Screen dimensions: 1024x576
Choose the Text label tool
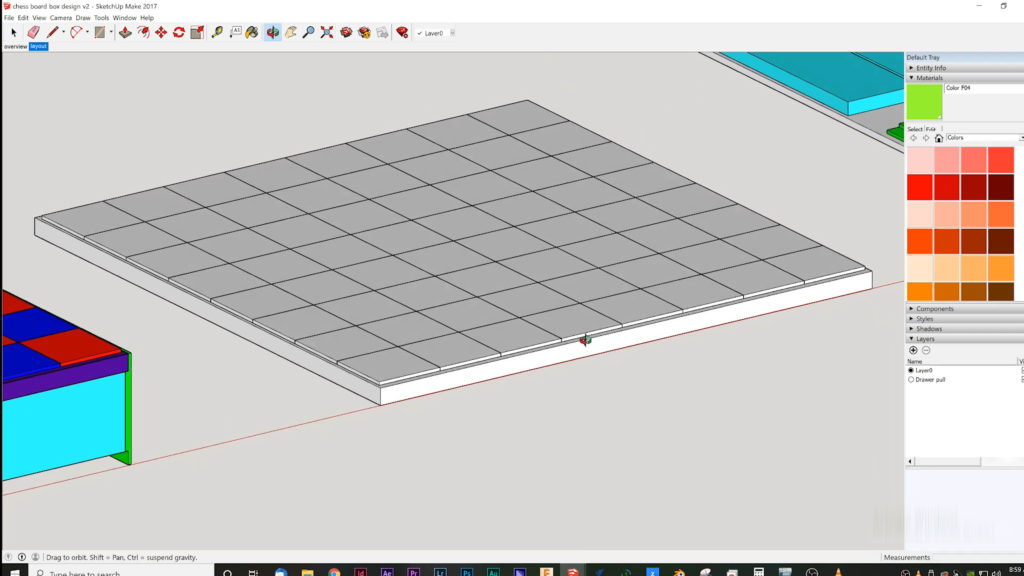pyautogui.click(x=235, y=33)
